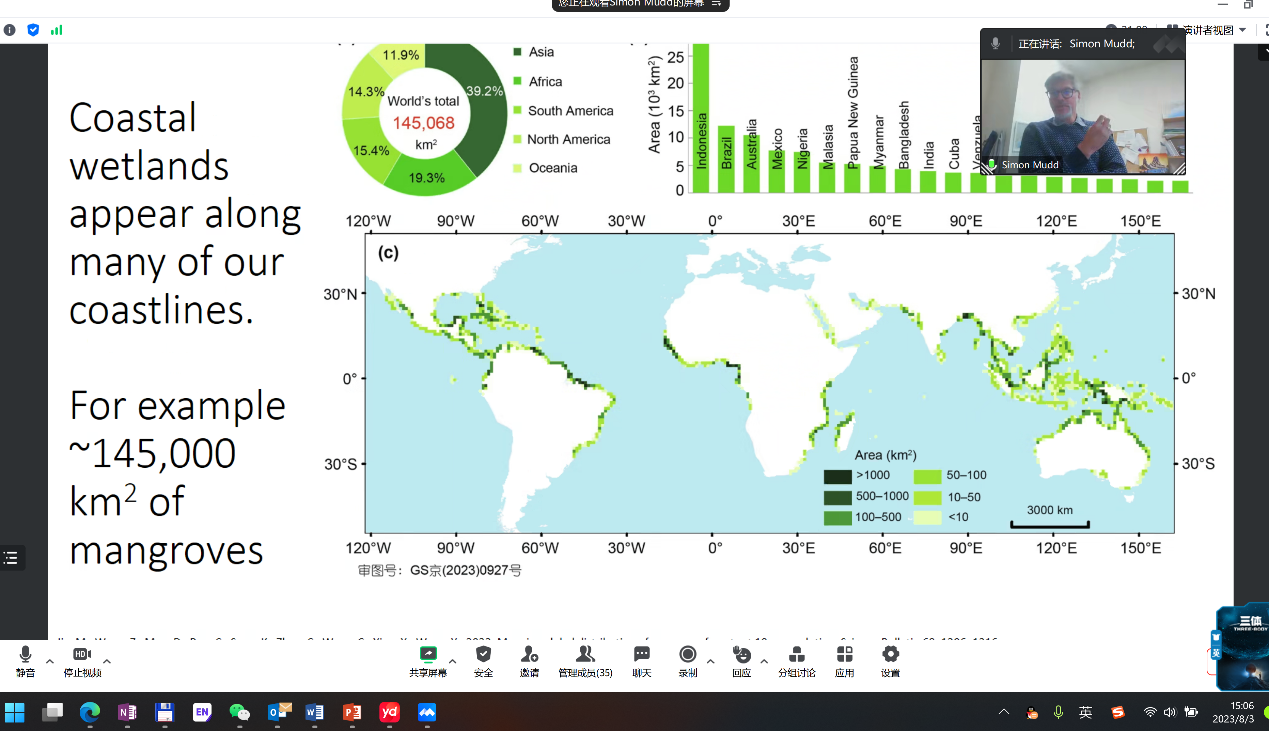The image size is (1269, 731).
Task: Click the meeting info icon at top left
Action: (x=10, y=30)
